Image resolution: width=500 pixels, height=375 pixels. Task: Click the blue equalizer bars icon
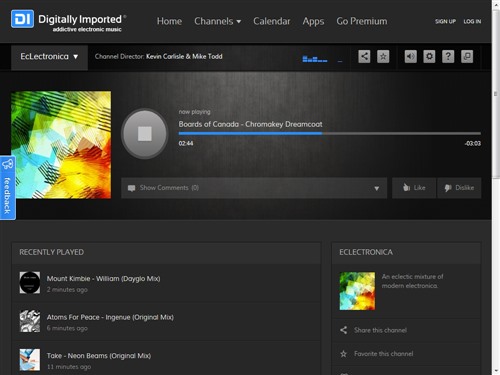(315, 59)
